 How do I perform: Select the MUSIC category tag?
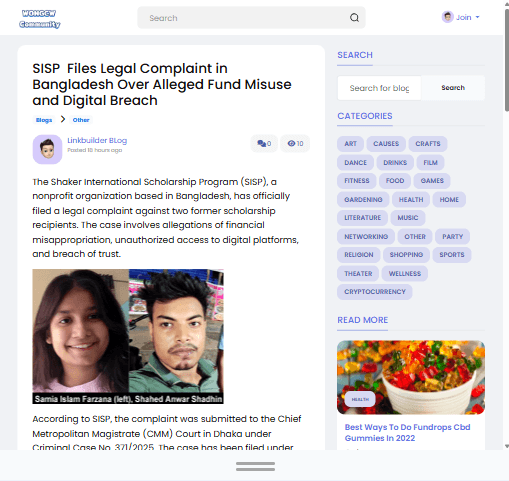tap(408, 218)
